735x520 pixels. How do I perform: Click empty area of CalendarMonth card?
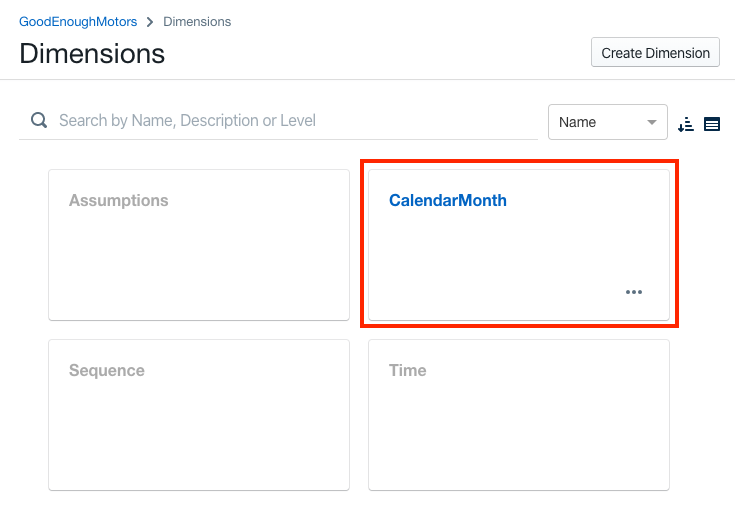point(500,255)
